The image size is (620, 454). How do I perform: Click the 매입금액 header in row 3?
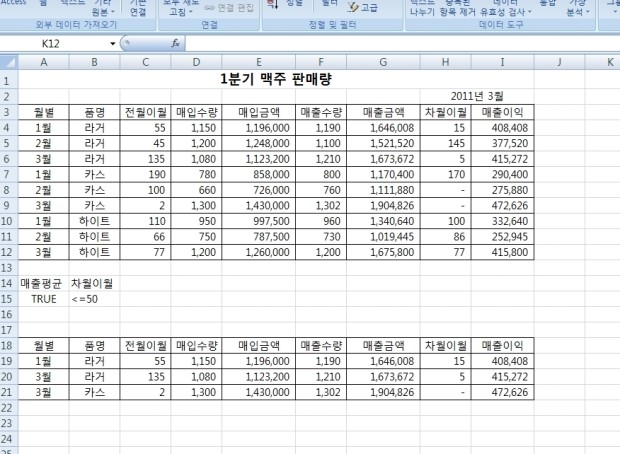click(x=259, y=112)
